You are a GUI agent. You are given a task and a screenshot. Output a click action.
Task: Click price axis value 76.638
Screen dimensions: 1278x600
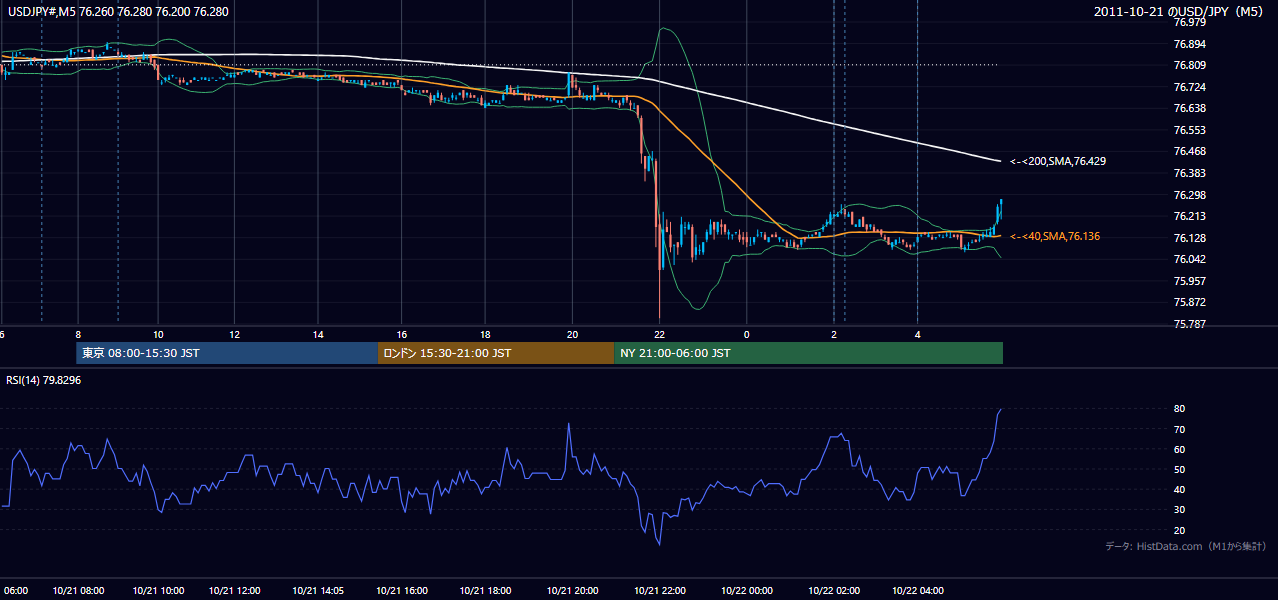1188,108
